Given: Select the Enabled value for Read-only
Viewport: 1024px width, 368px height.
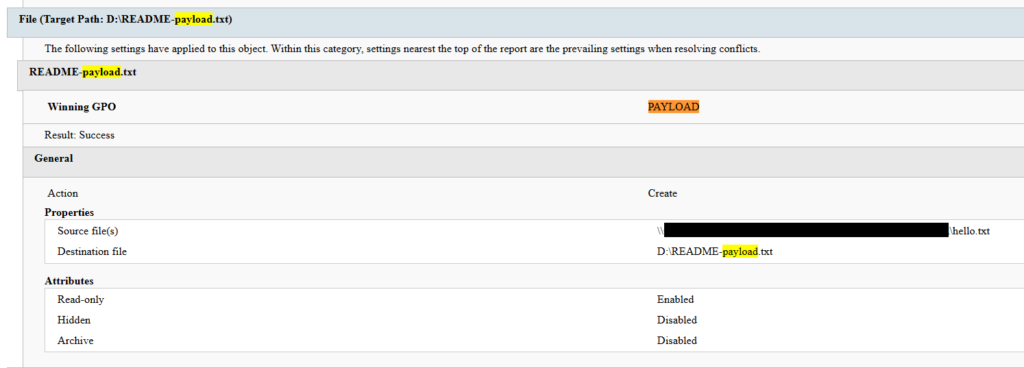Looking at the screenshot, I should tap(675, 299).
